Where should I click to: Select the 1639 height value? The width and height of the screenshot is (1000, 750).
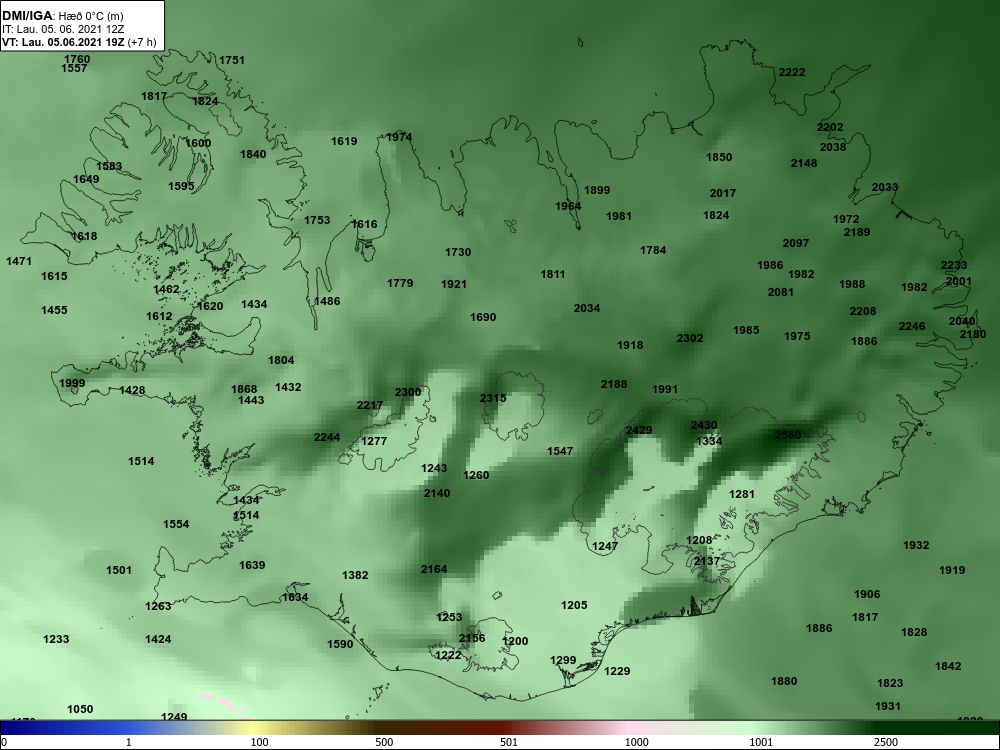[252, 566]
